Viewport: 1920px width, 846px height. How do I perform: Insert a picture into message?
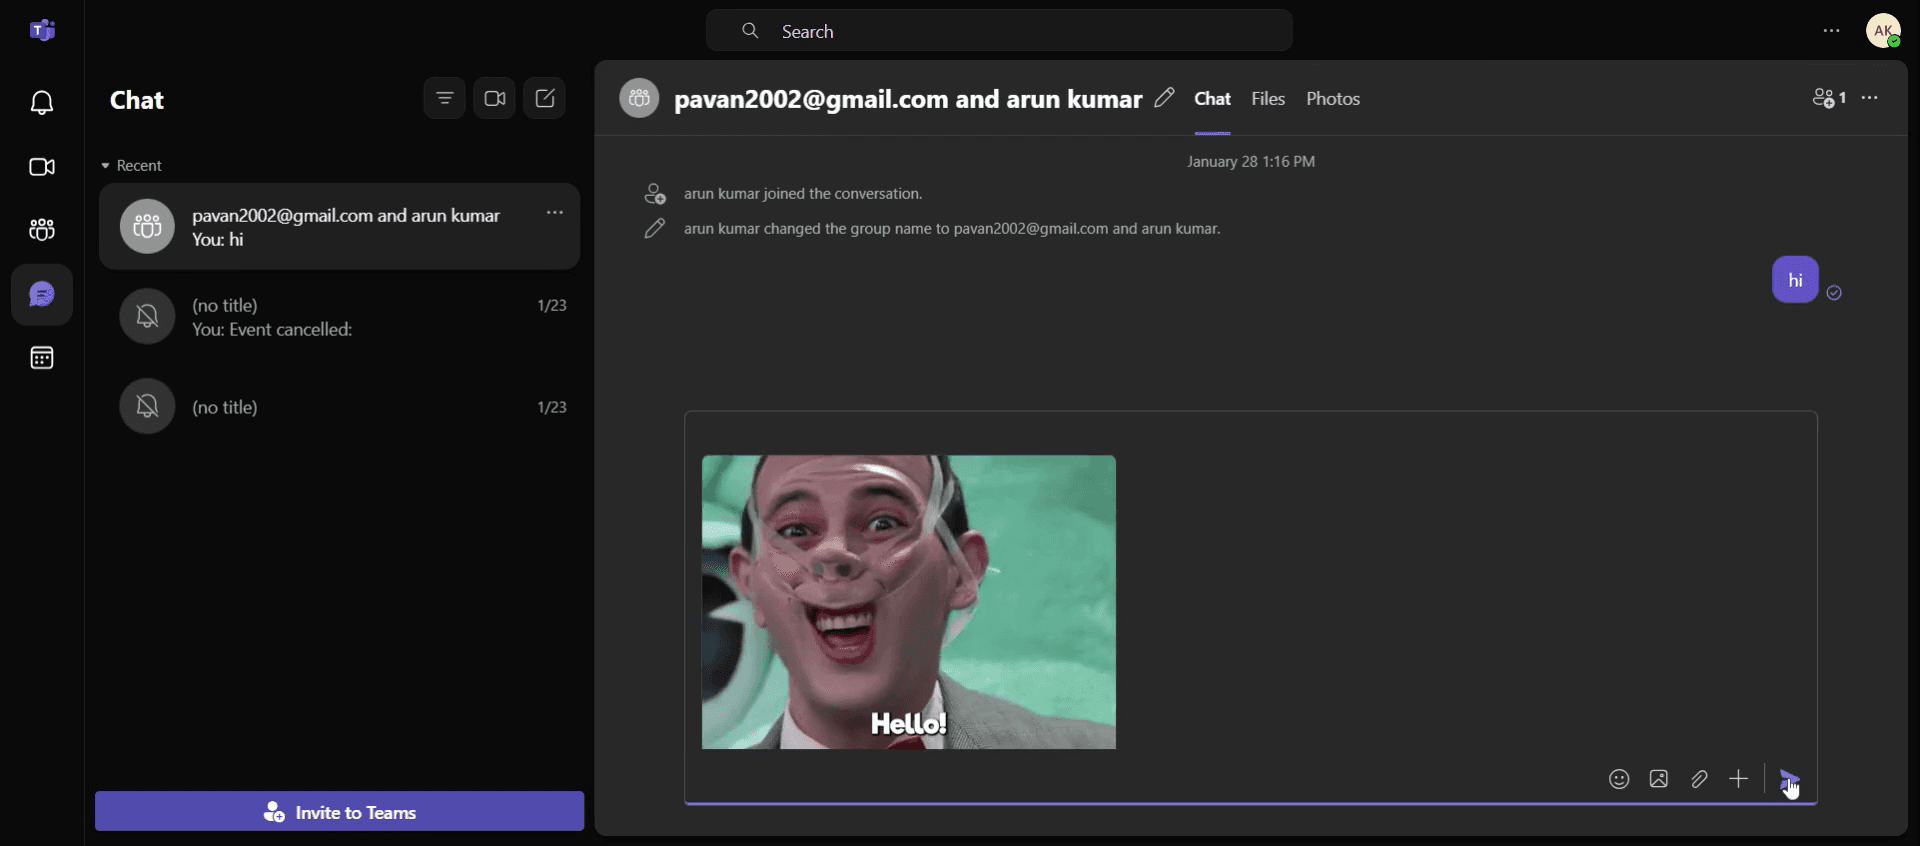click(x=1659, y=779)
